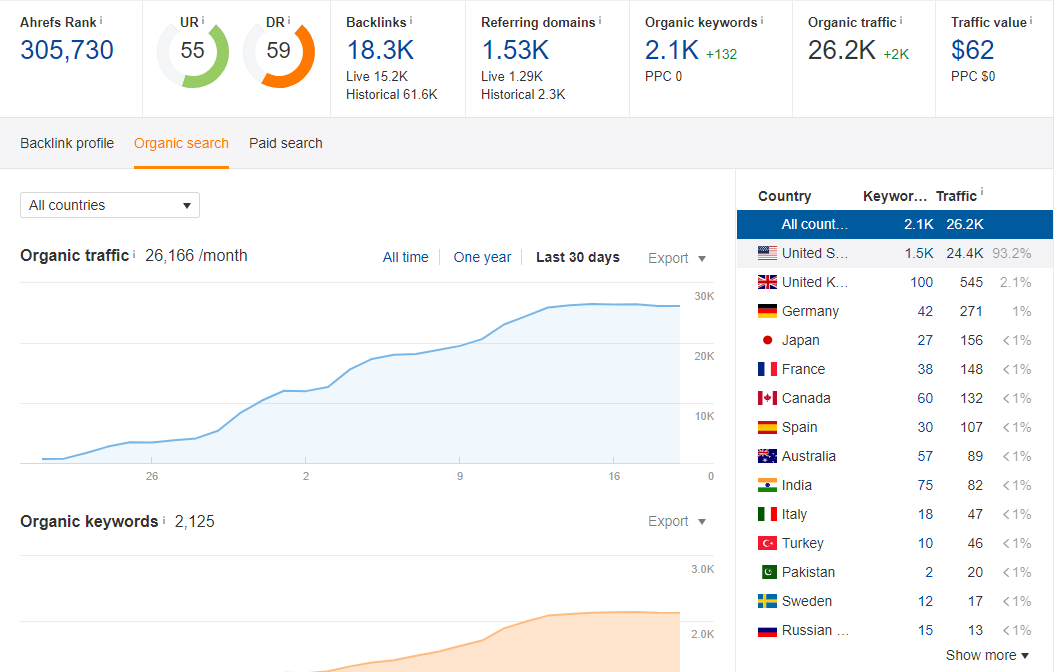Open the All countries dropdown
The image size is (1054, 672).
tap(110, 205)
